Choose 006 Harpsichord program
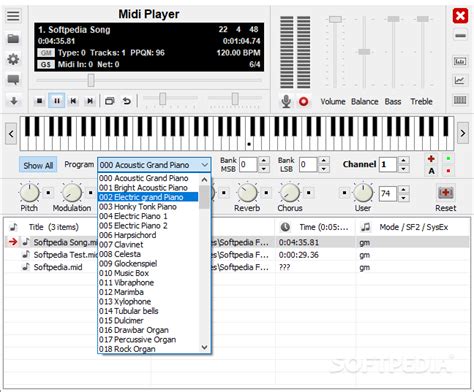This screenshot has height=392, width=474. (x=148, y=235)
